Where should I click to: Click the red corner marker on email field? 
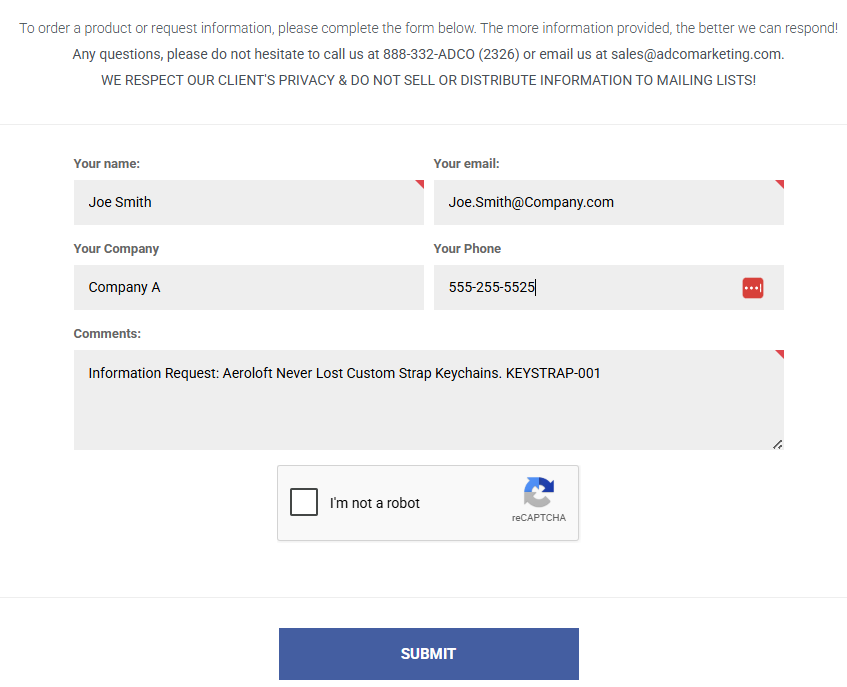[x=779, y=184]
